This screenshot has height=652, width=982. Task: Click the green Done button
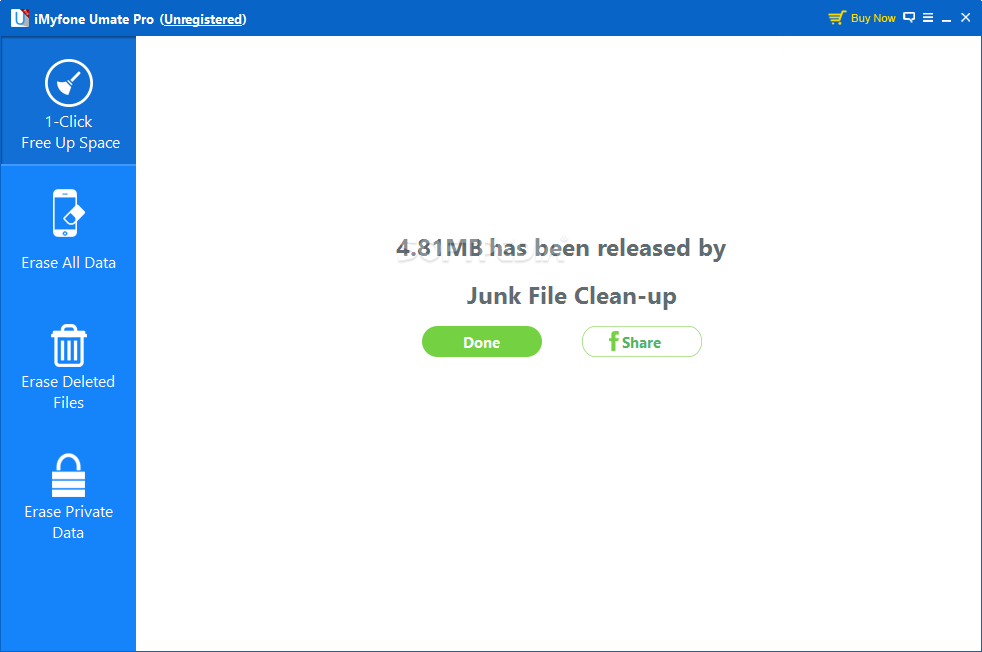[x=482, y=341]
